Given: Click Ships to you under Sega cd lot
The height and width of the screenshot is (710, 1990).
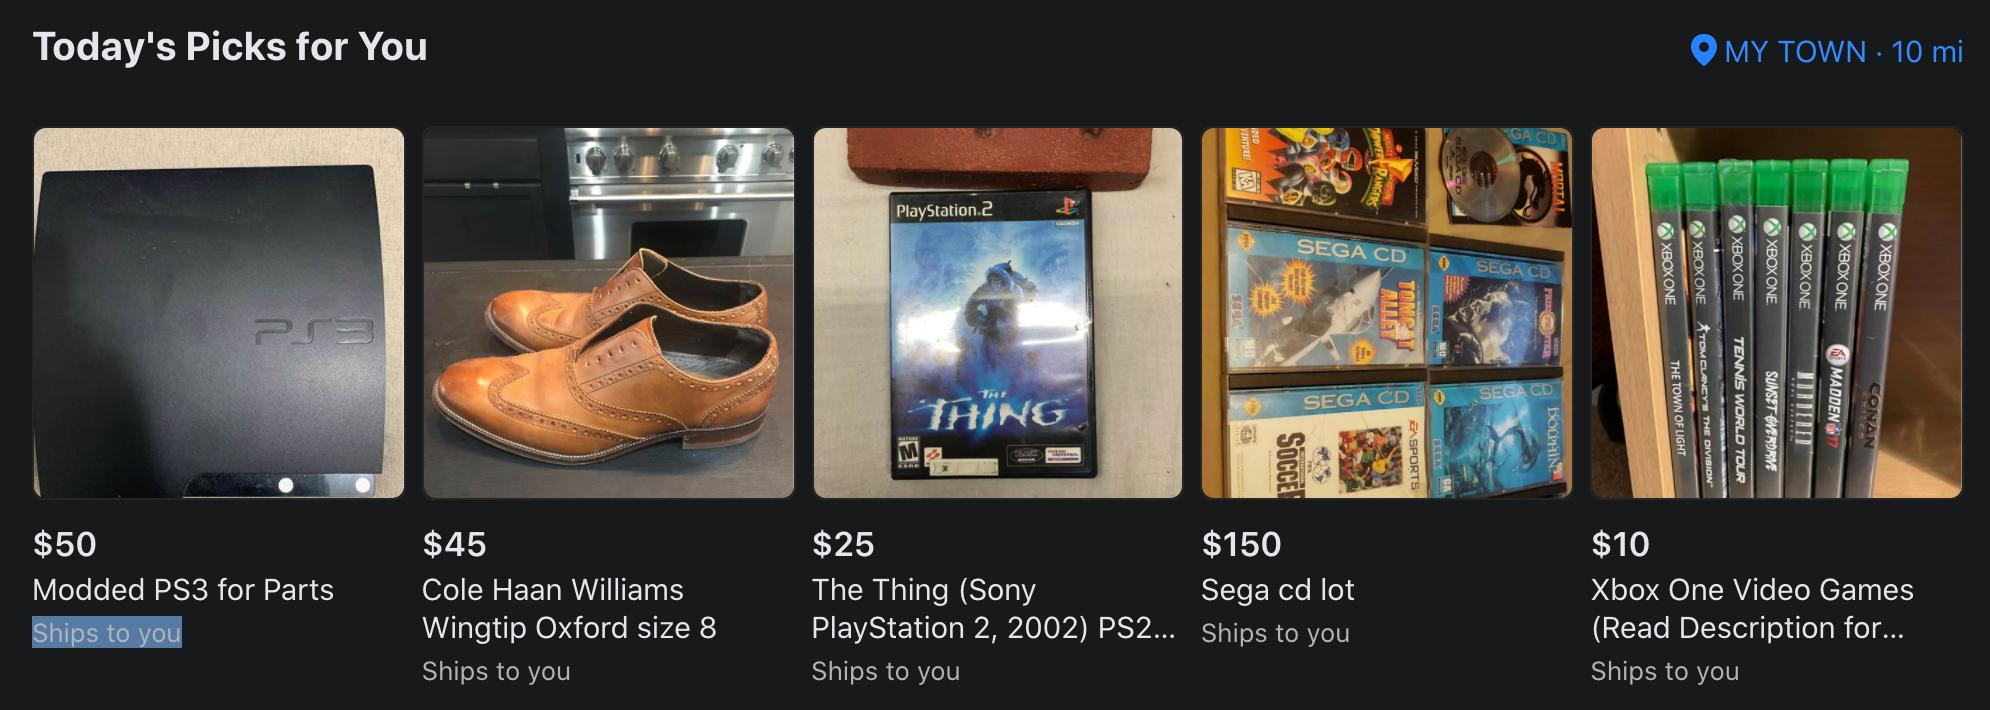Looking at the screenshot, I should (1275, 633).
